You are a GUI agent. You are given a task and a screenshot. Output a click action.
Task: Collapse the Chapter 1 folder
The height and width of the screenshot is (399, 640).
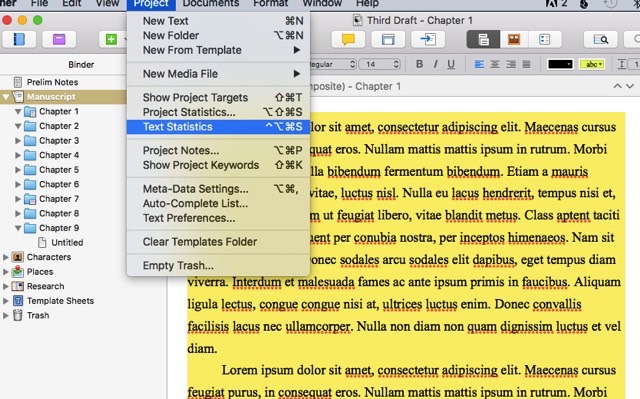click(x=18, y=111)
